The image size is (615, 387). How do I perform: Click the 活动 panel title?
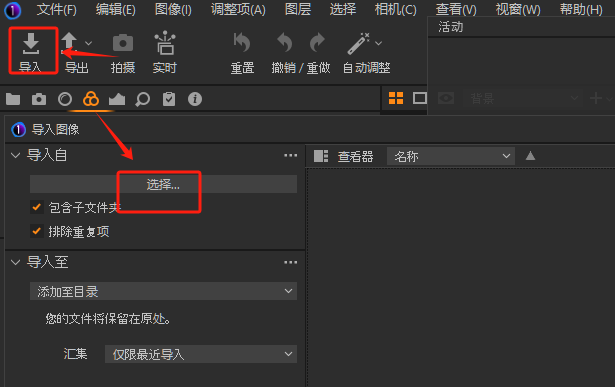coord(451,27)
